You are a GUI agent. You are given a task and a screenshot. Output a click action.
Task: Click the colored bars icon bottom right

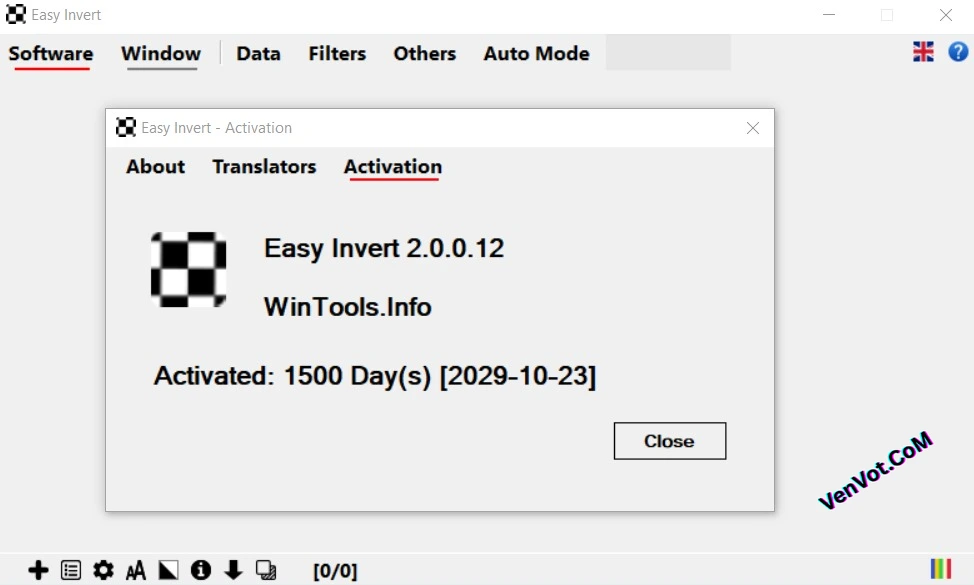tap(941, 570)
